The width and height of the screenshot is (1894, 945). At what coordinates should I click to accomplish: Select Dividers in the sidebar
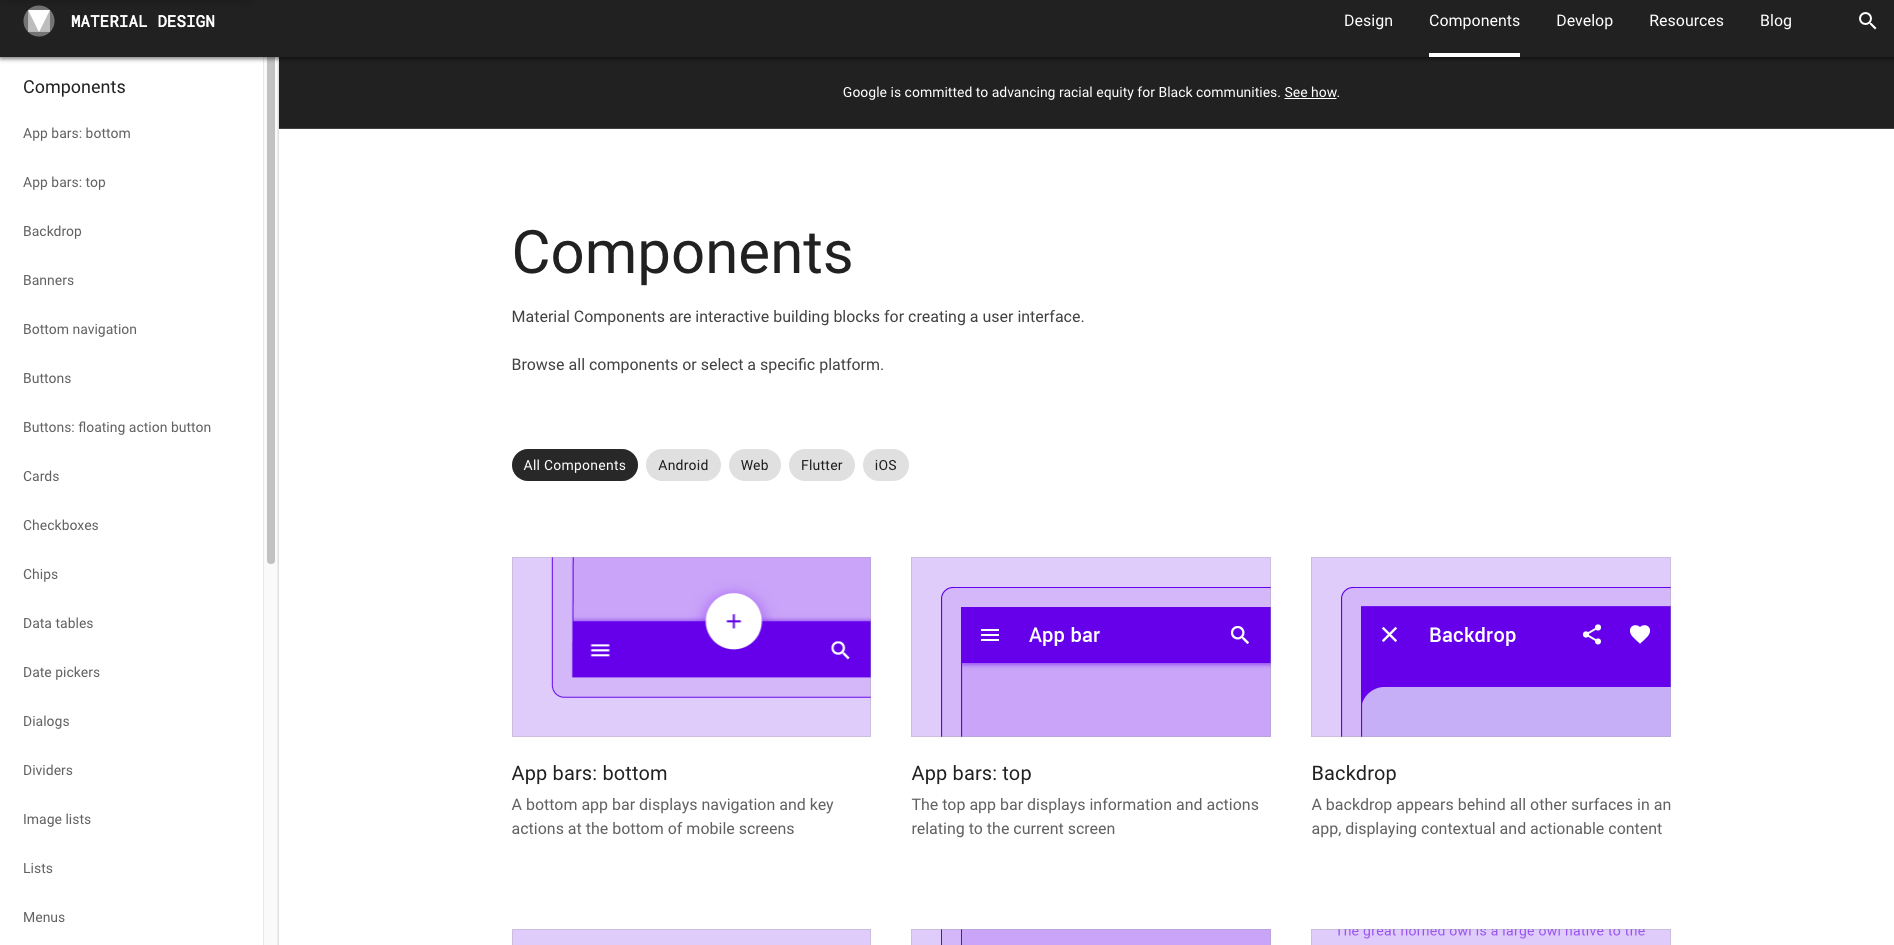pyautogui.click(x=48, y=770)
